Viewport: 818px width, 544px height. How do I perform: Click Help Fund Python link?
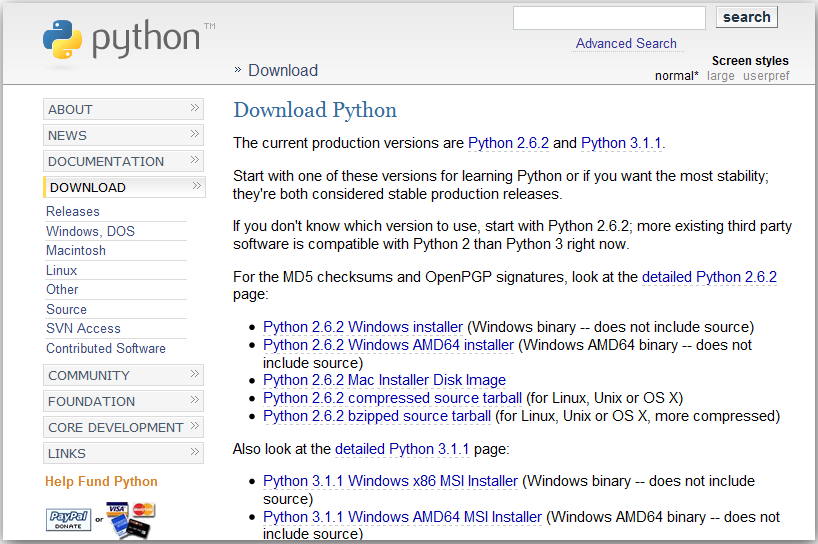point(101,481)
